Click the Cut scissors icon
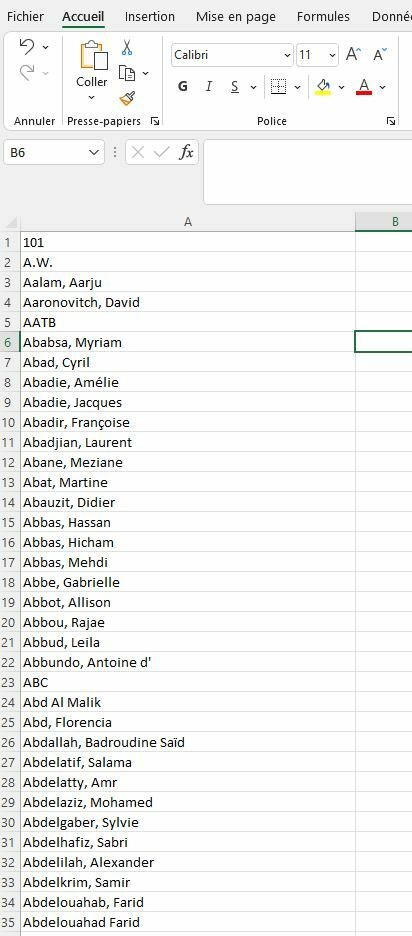 click(127, 47)
